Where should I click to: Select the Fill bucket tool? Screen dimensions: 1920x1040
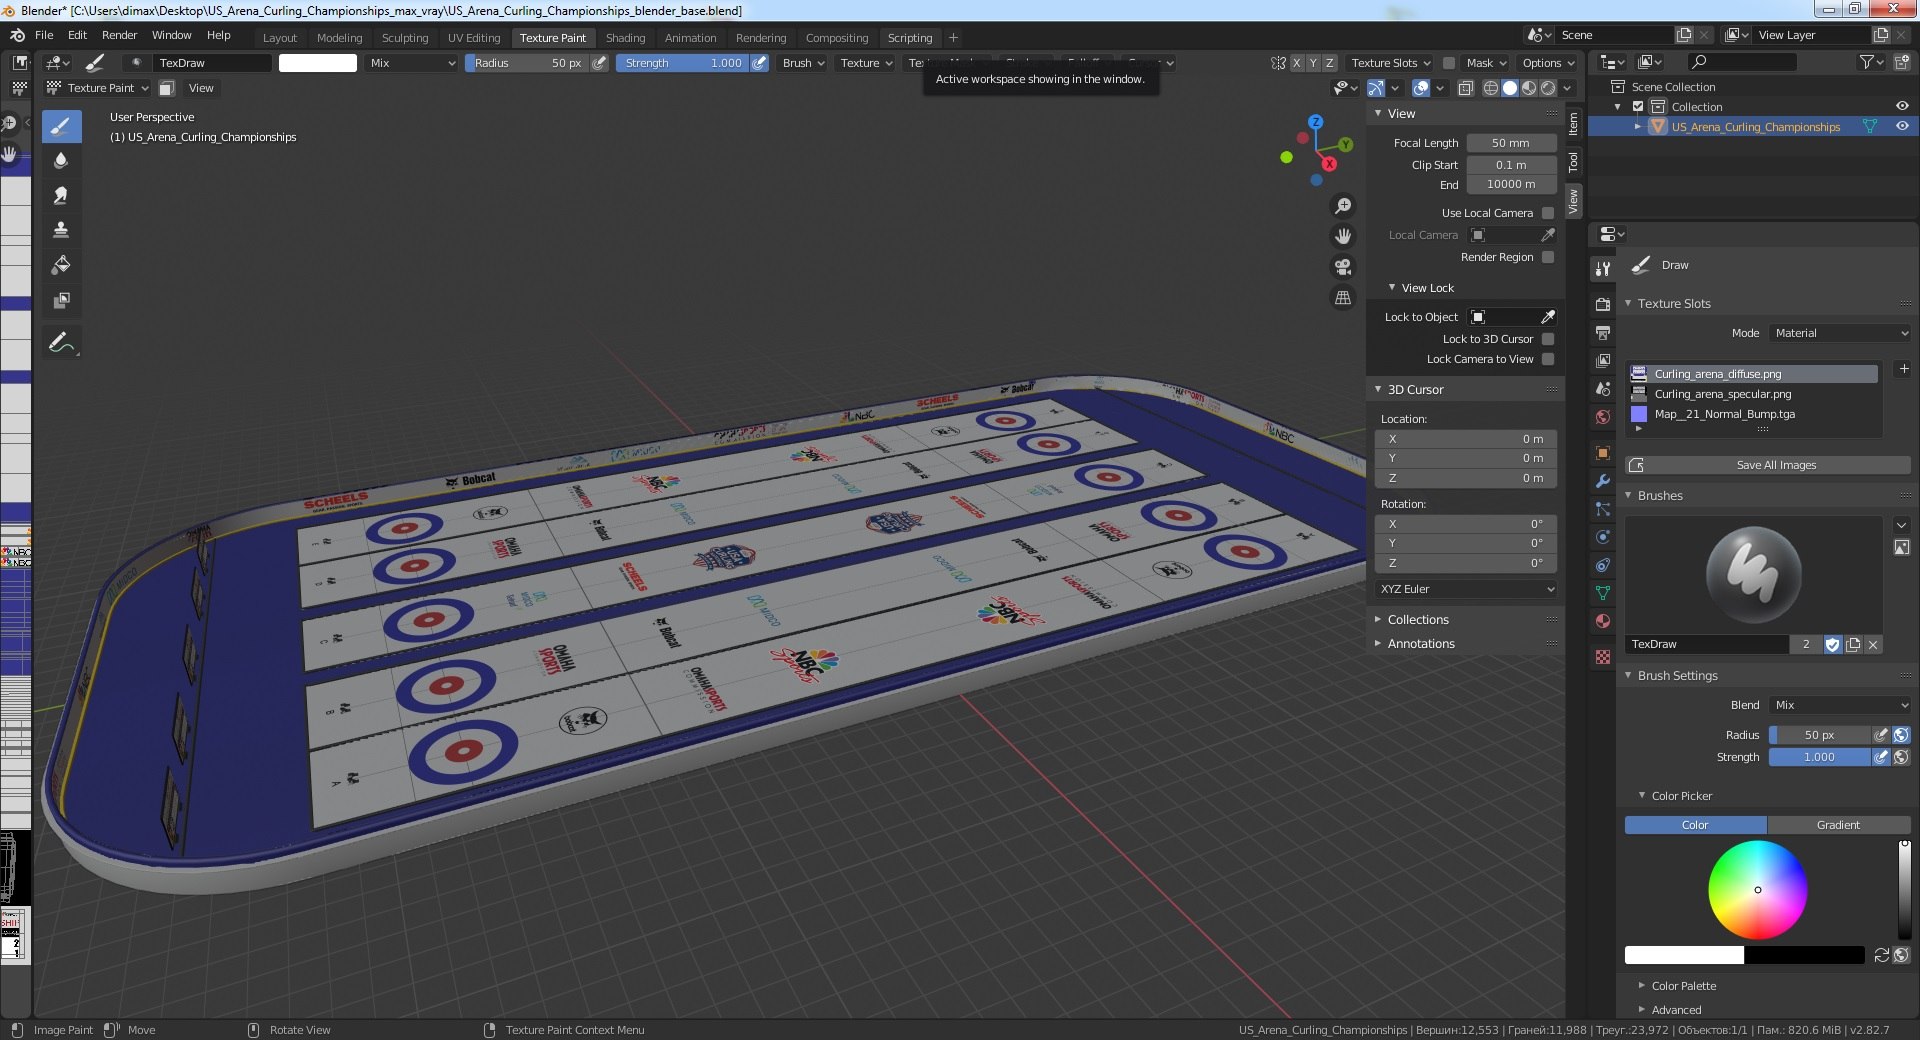[61, 265]
